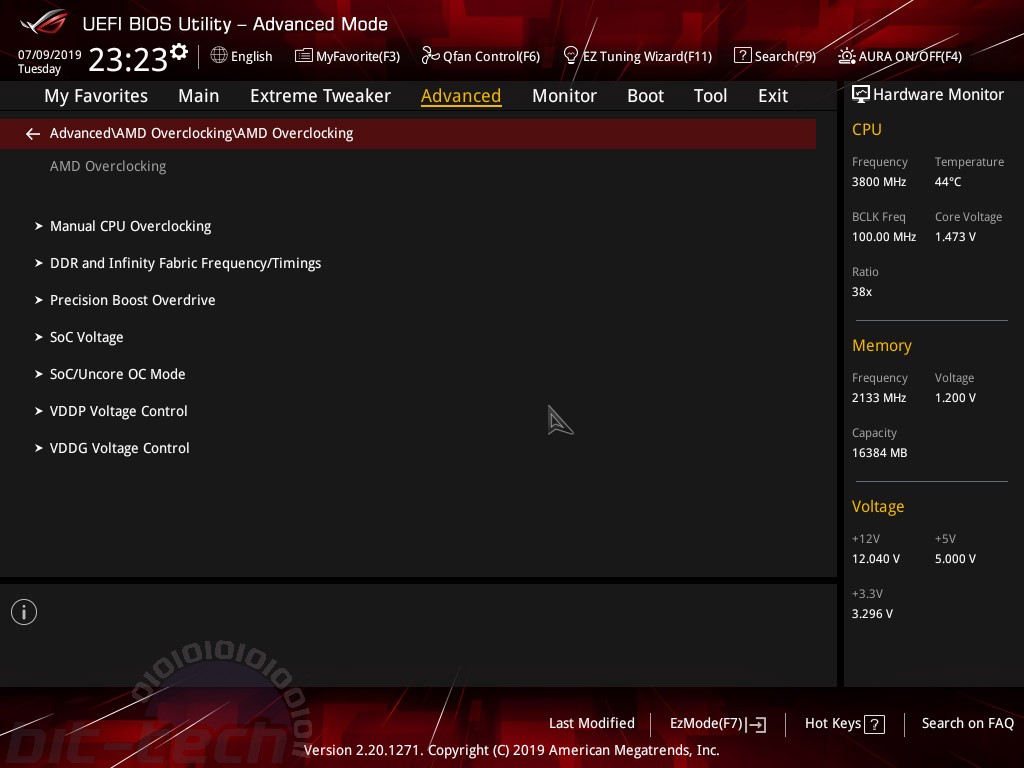This screenshot has width=1024, height=768.
Task: Expand VDDP Voltage Control arrow
Action: point(39,411)
